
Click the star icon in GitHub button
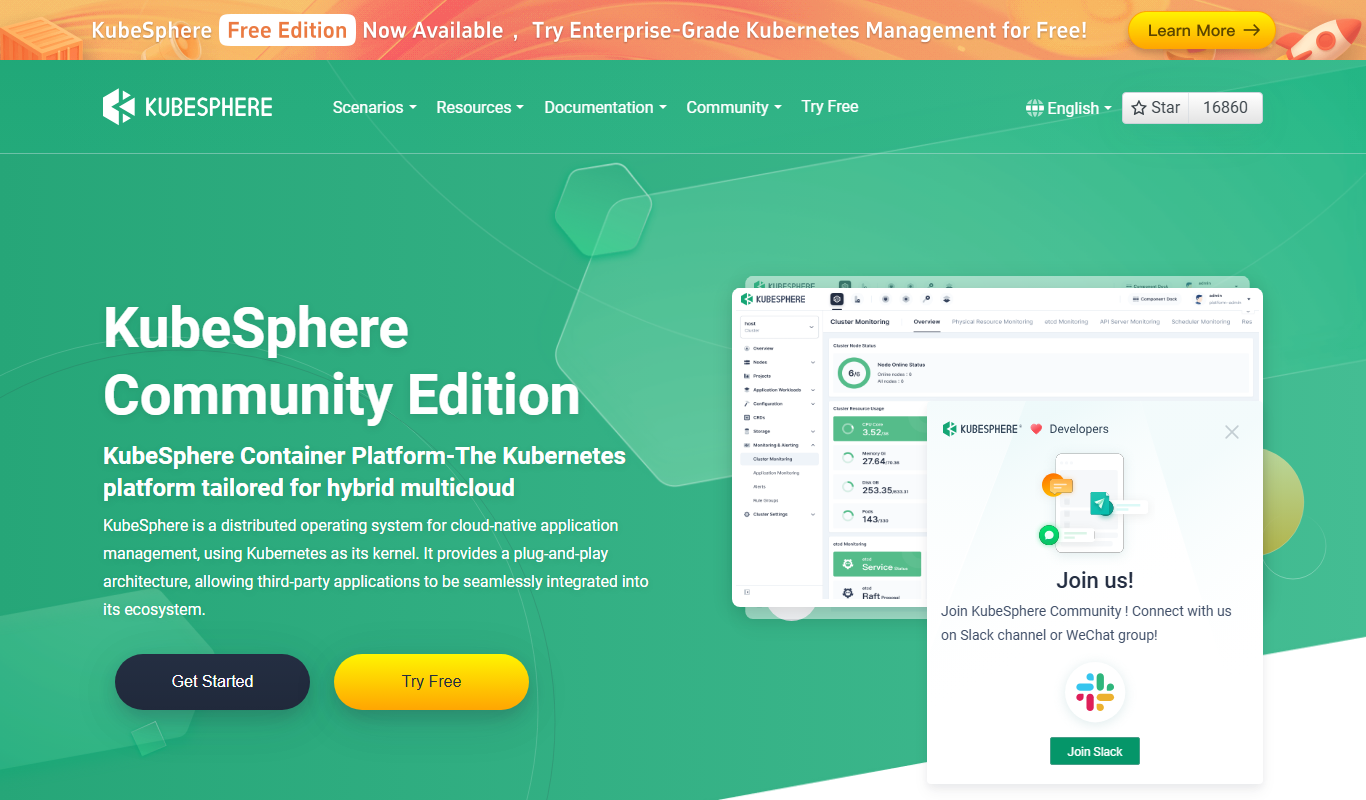click(x=1139, y=108)
